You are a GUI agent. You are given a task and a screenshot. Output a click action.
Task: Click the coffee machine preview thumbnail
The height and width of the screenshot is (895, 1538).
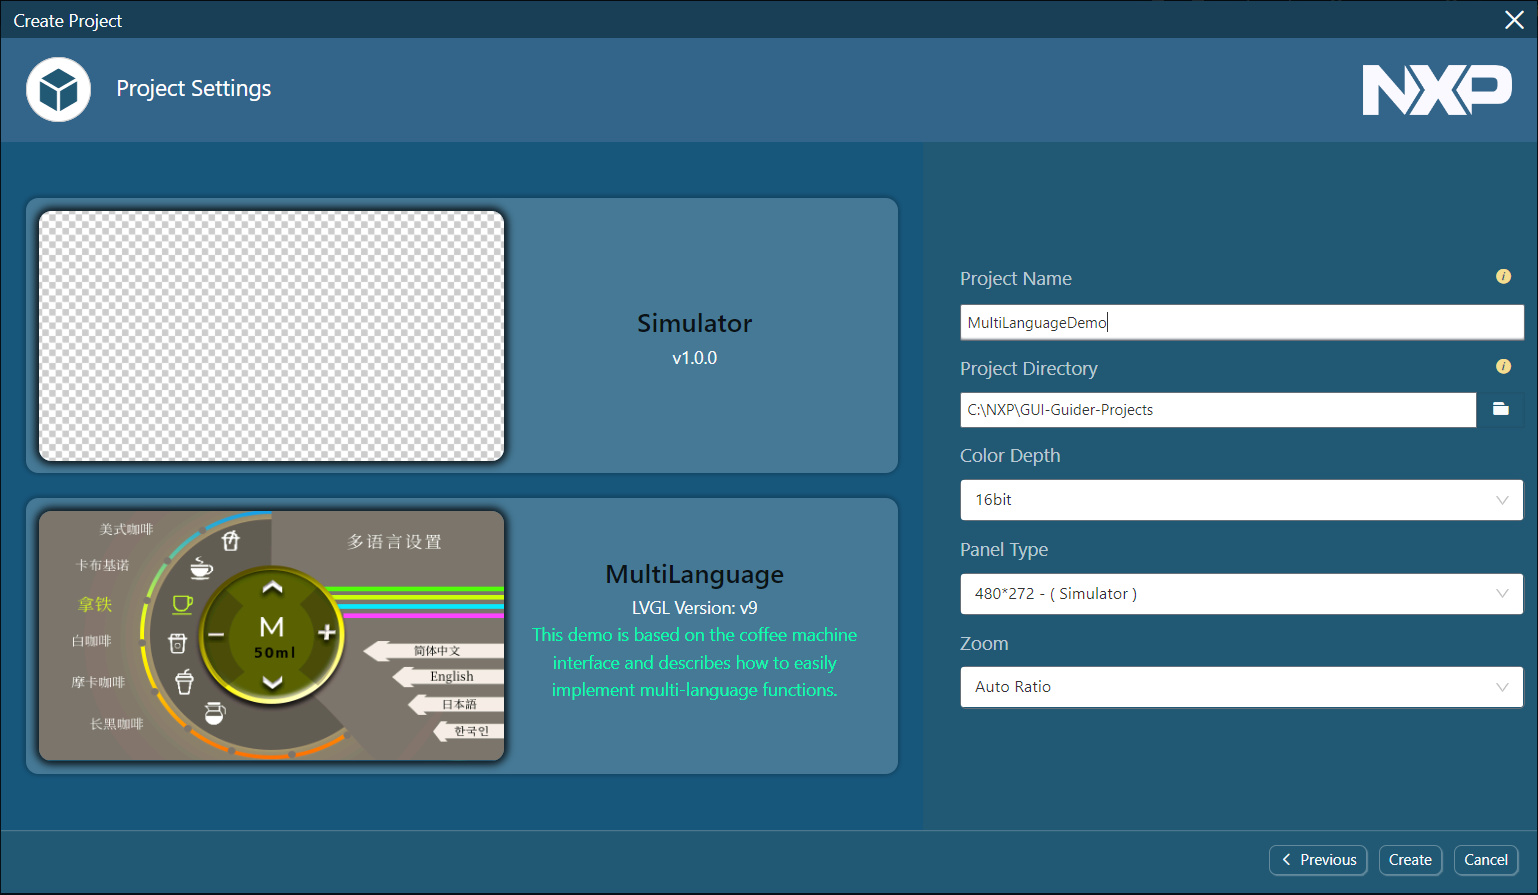[271, 635]
